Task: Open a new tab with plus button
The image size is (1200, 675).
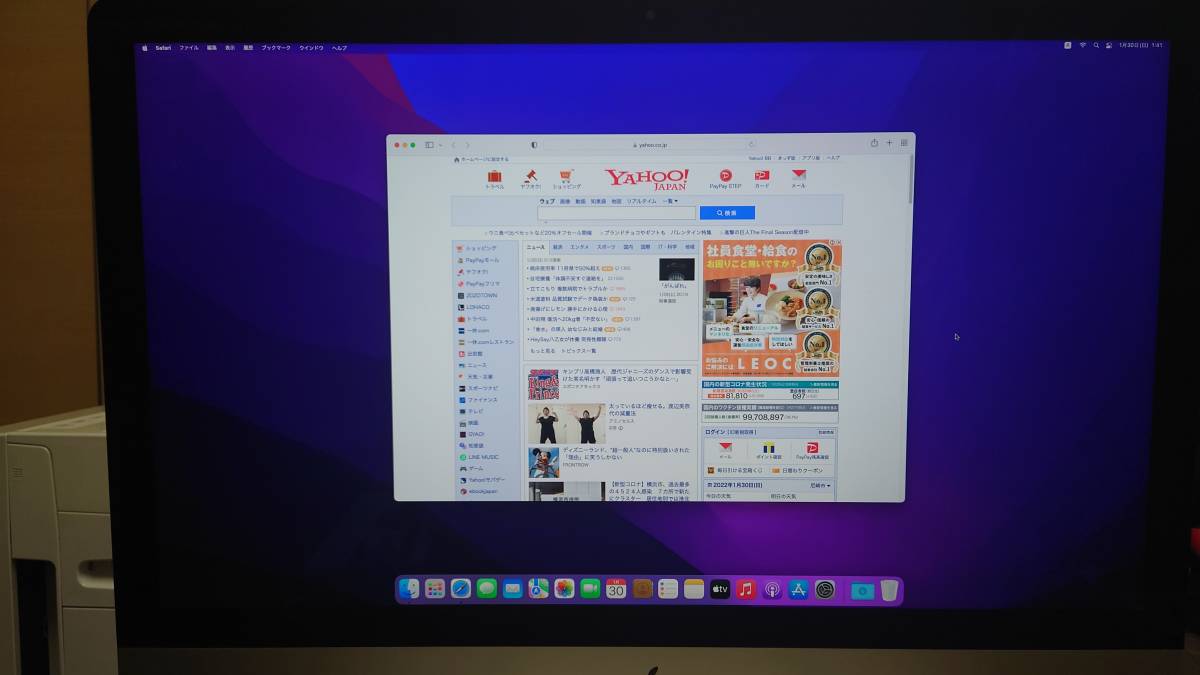Action: [x=889, y=143]
